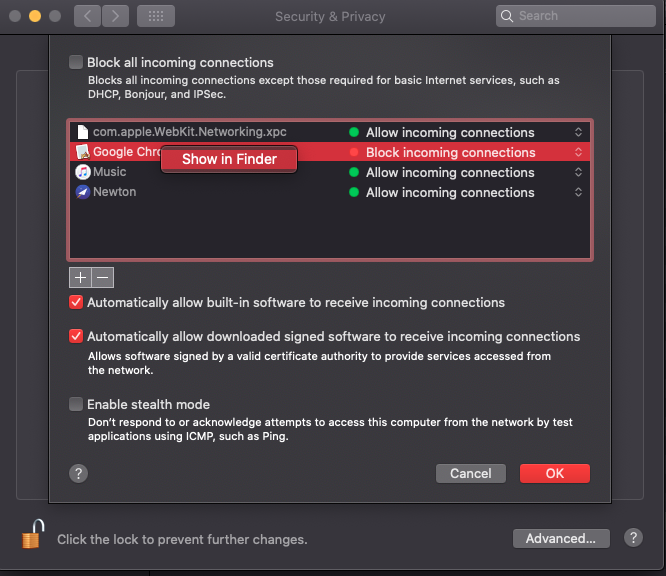Screen dimensions: 666x576
Task: Confirm firewall options with OK
Action: (x=554, y=473)
